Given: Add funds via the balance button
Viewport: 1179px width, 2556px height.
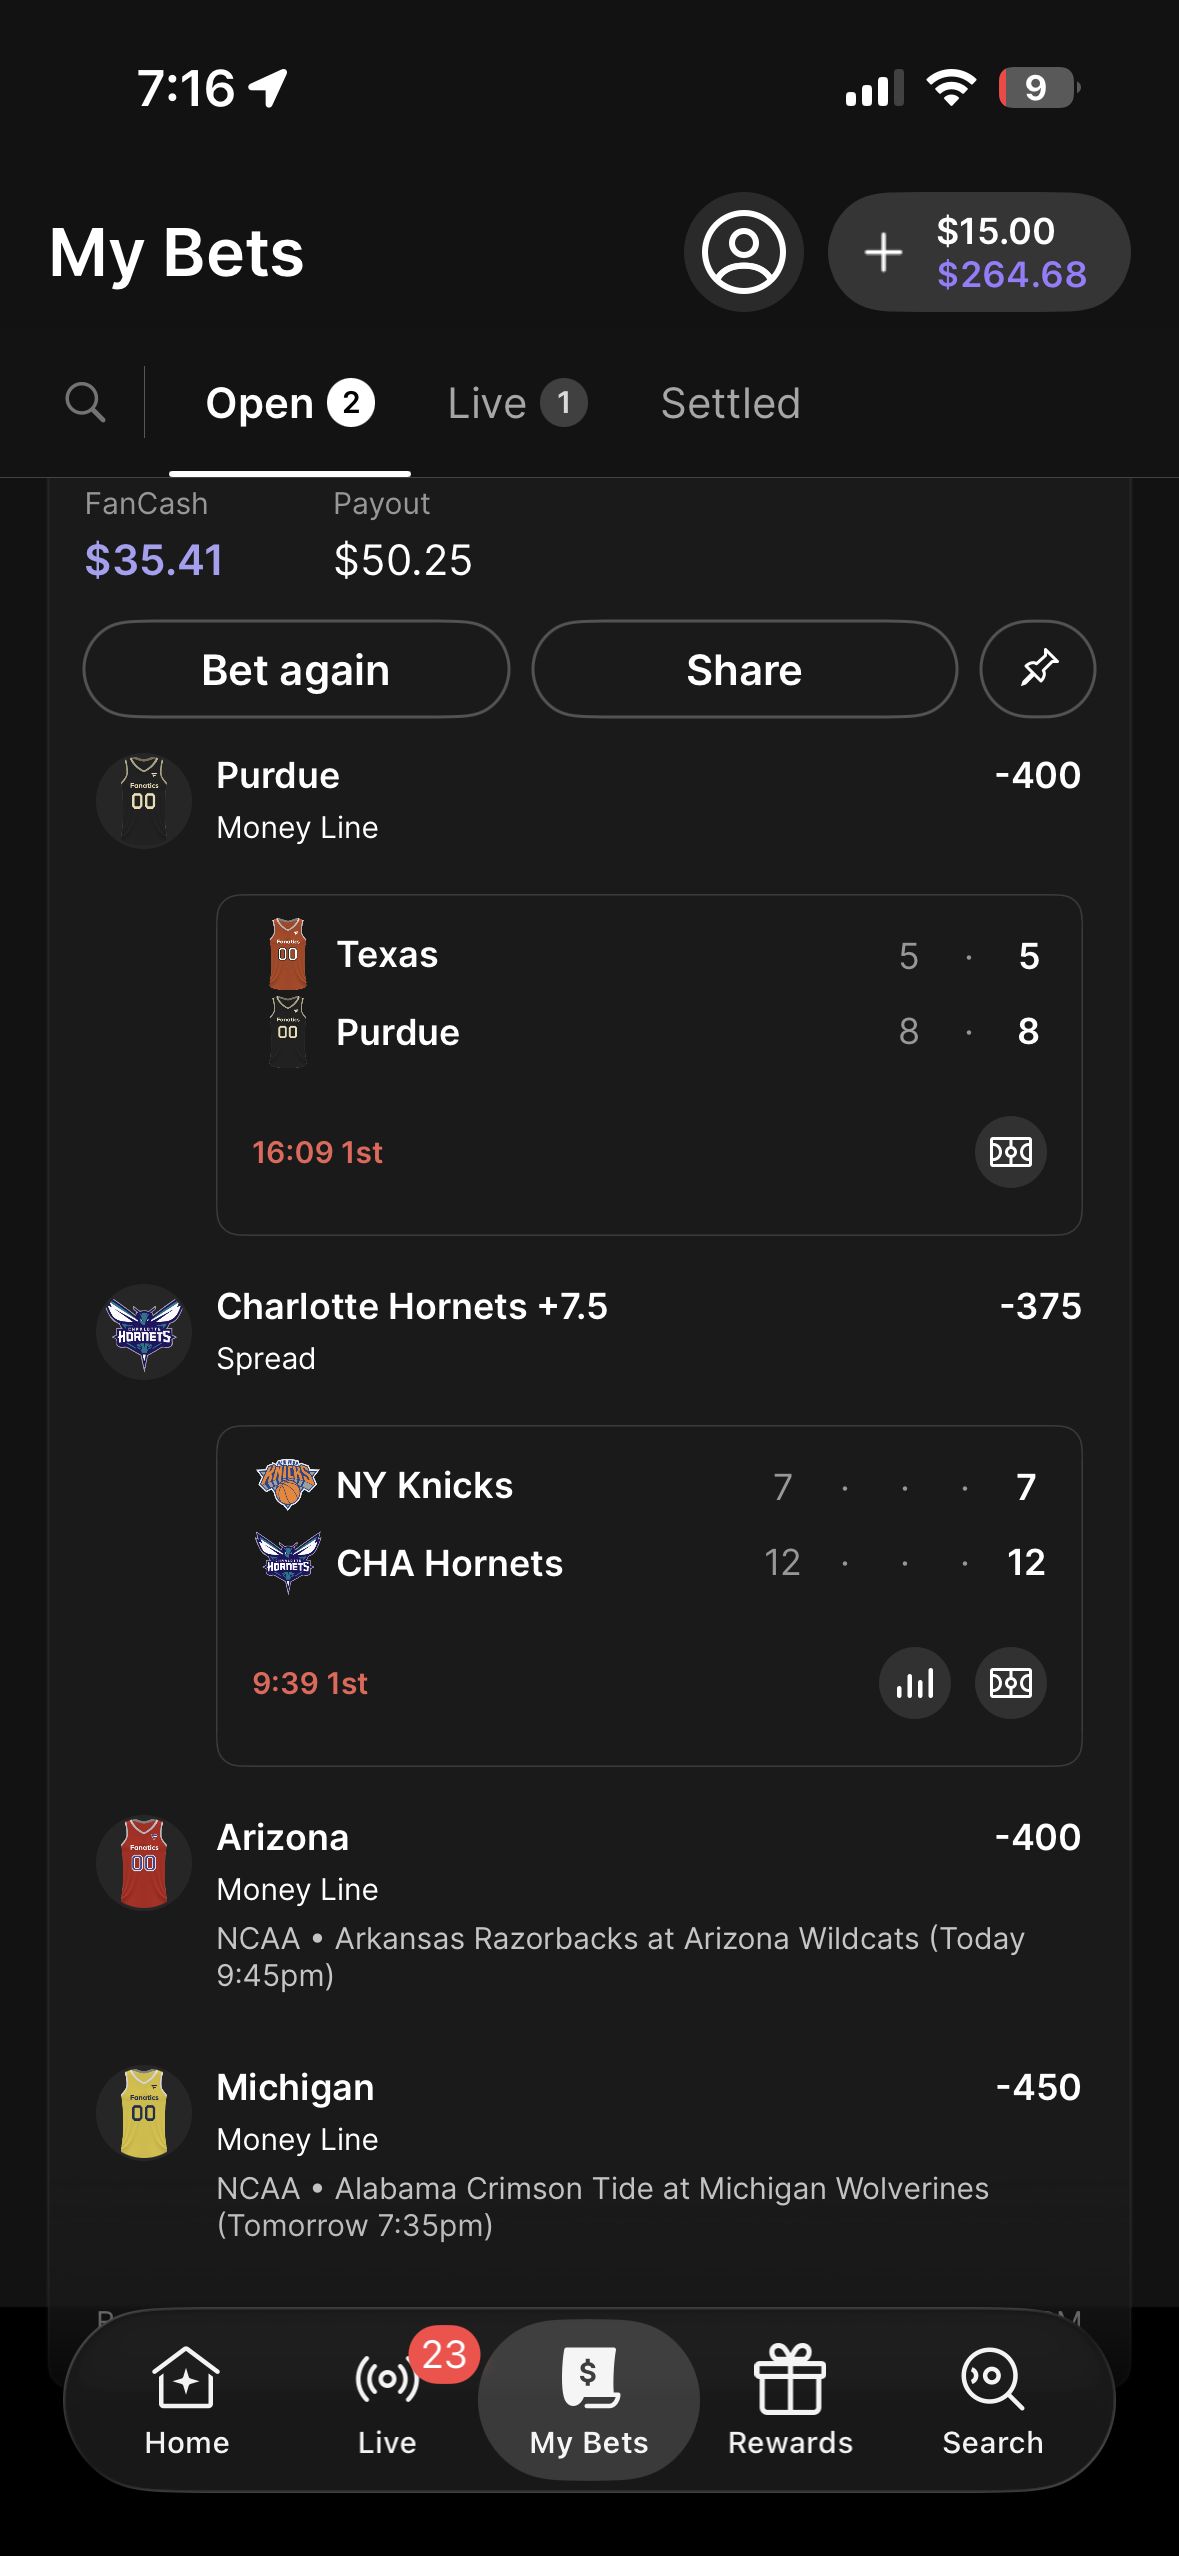Looking at the screenshot, I should (x=978, y=252).
